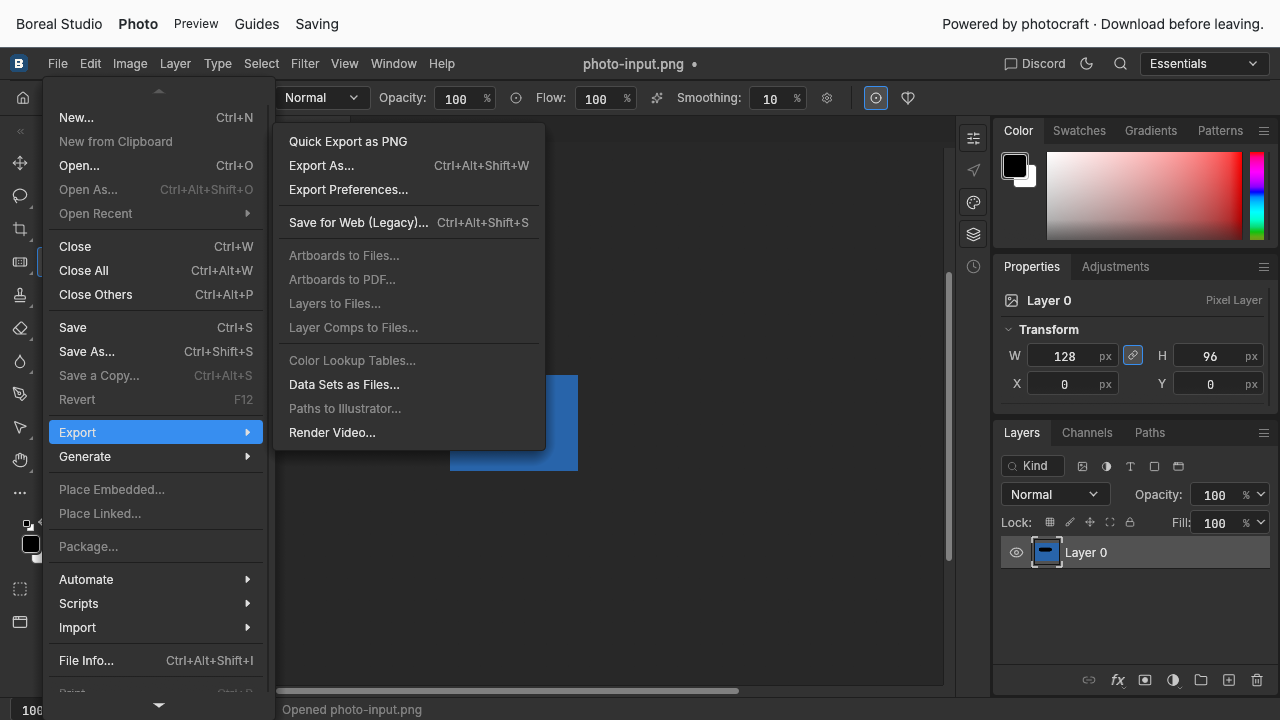Select the Hand tool

(x=20, y=460)
